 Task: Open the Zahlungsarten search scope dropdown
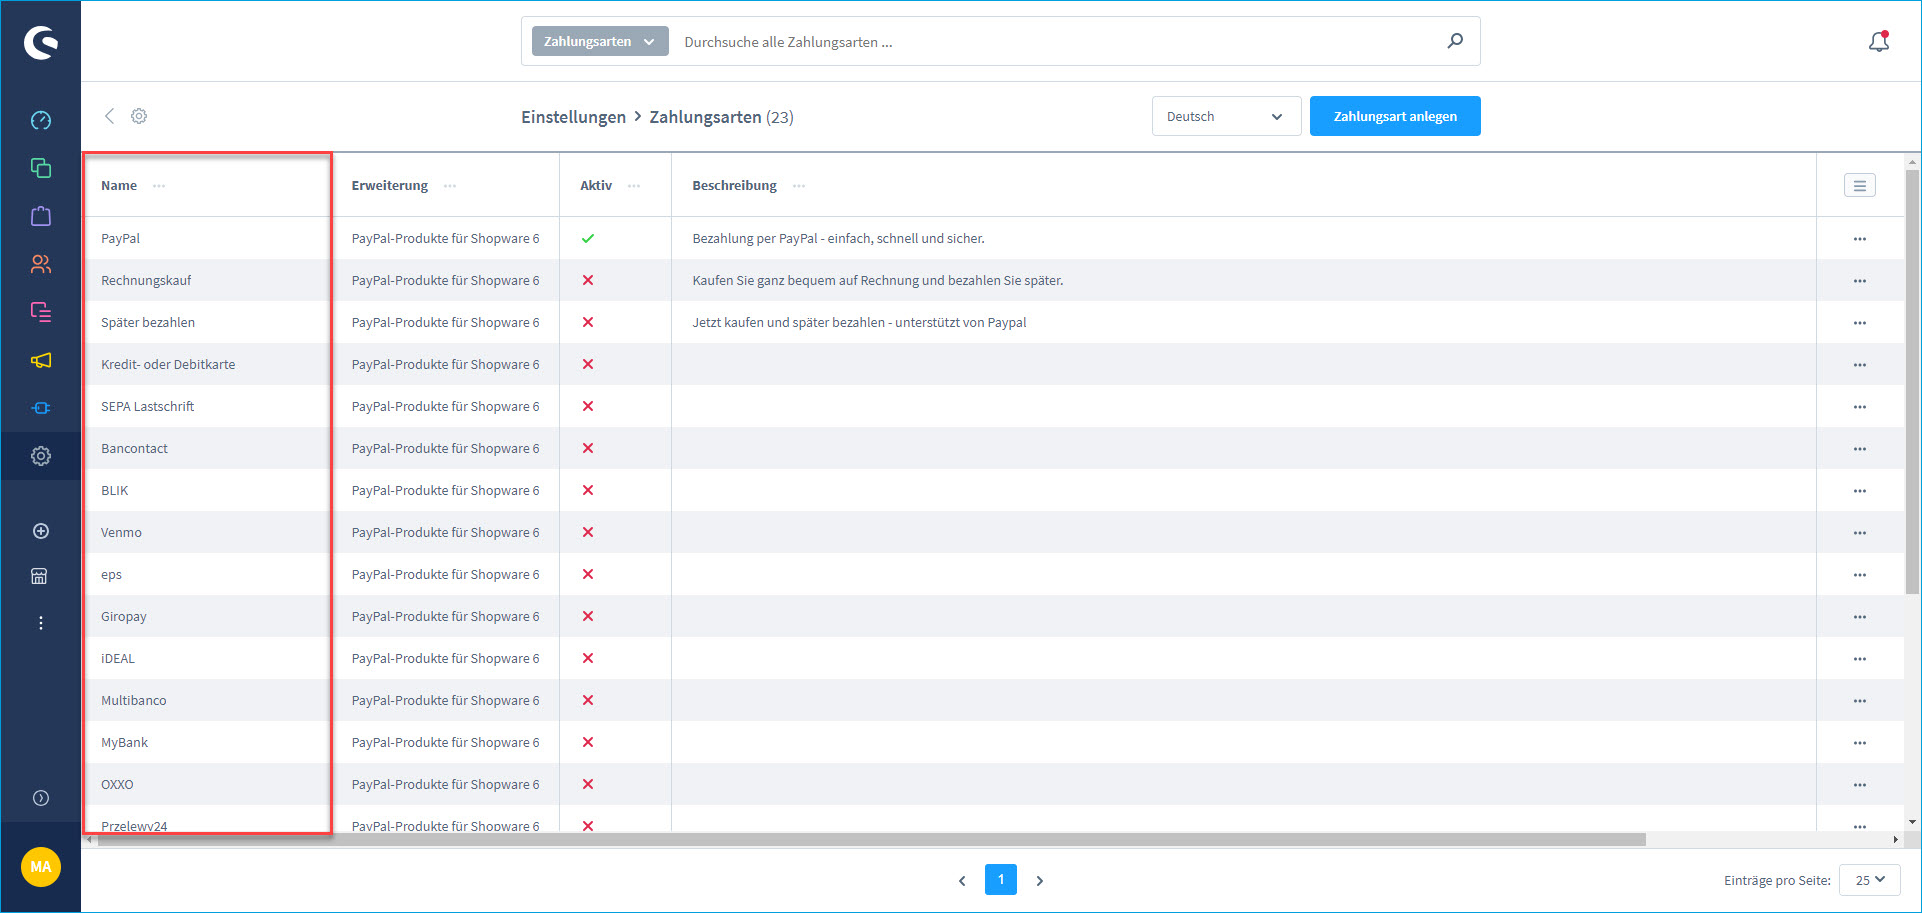[x=600, y=41]
